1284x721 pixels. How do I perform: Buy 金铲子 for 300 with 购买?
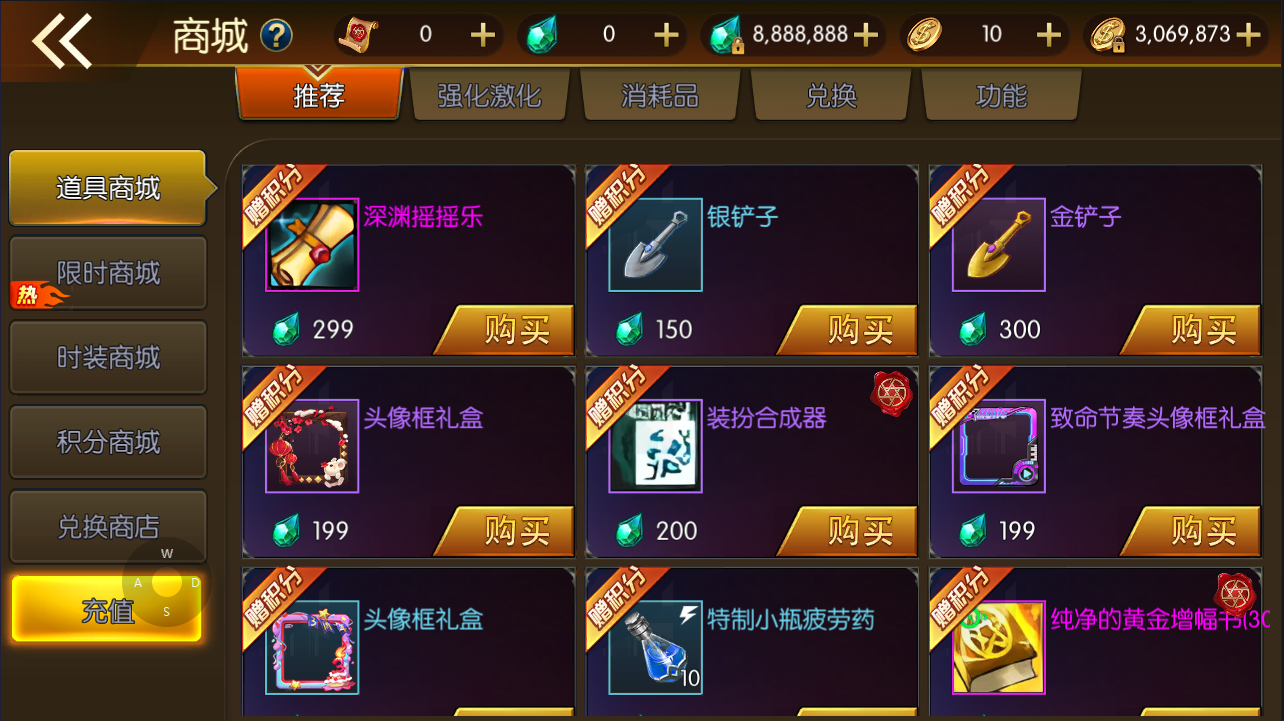[1194, 330]
